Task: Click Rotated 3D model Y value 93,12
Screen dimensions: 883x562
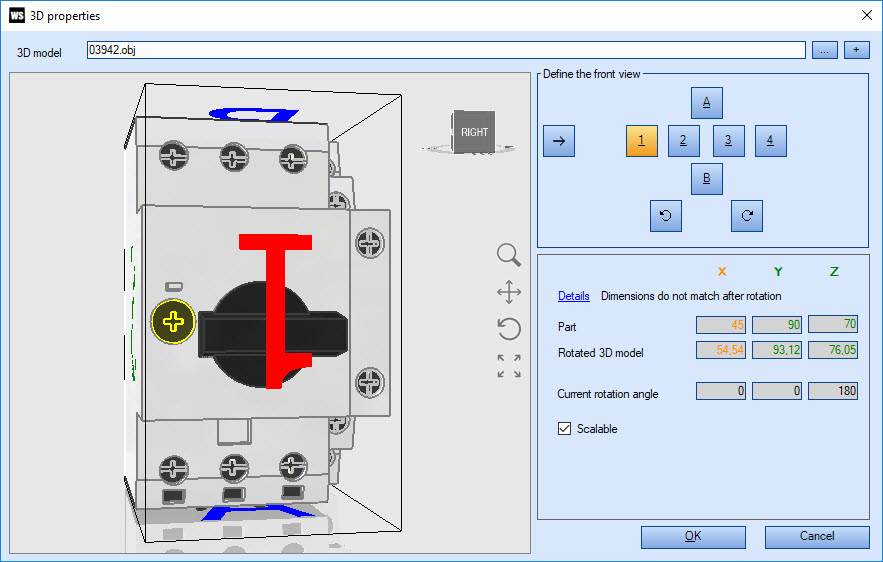Action: pyautogui.click(x=777, y=350)
